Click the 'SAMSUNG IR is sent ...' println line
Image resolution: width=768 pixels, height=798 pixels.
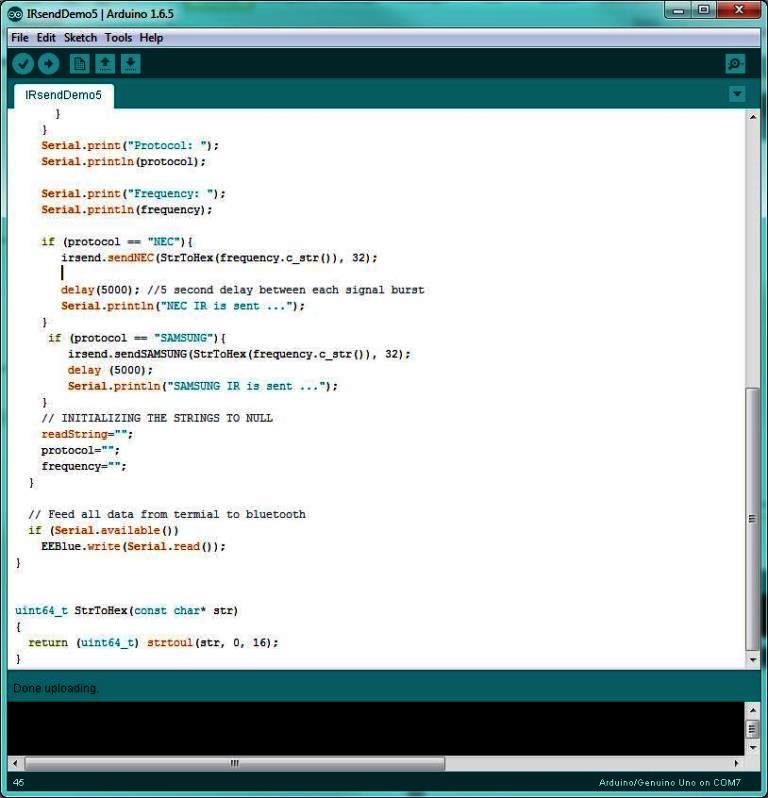tap(203, 386)
